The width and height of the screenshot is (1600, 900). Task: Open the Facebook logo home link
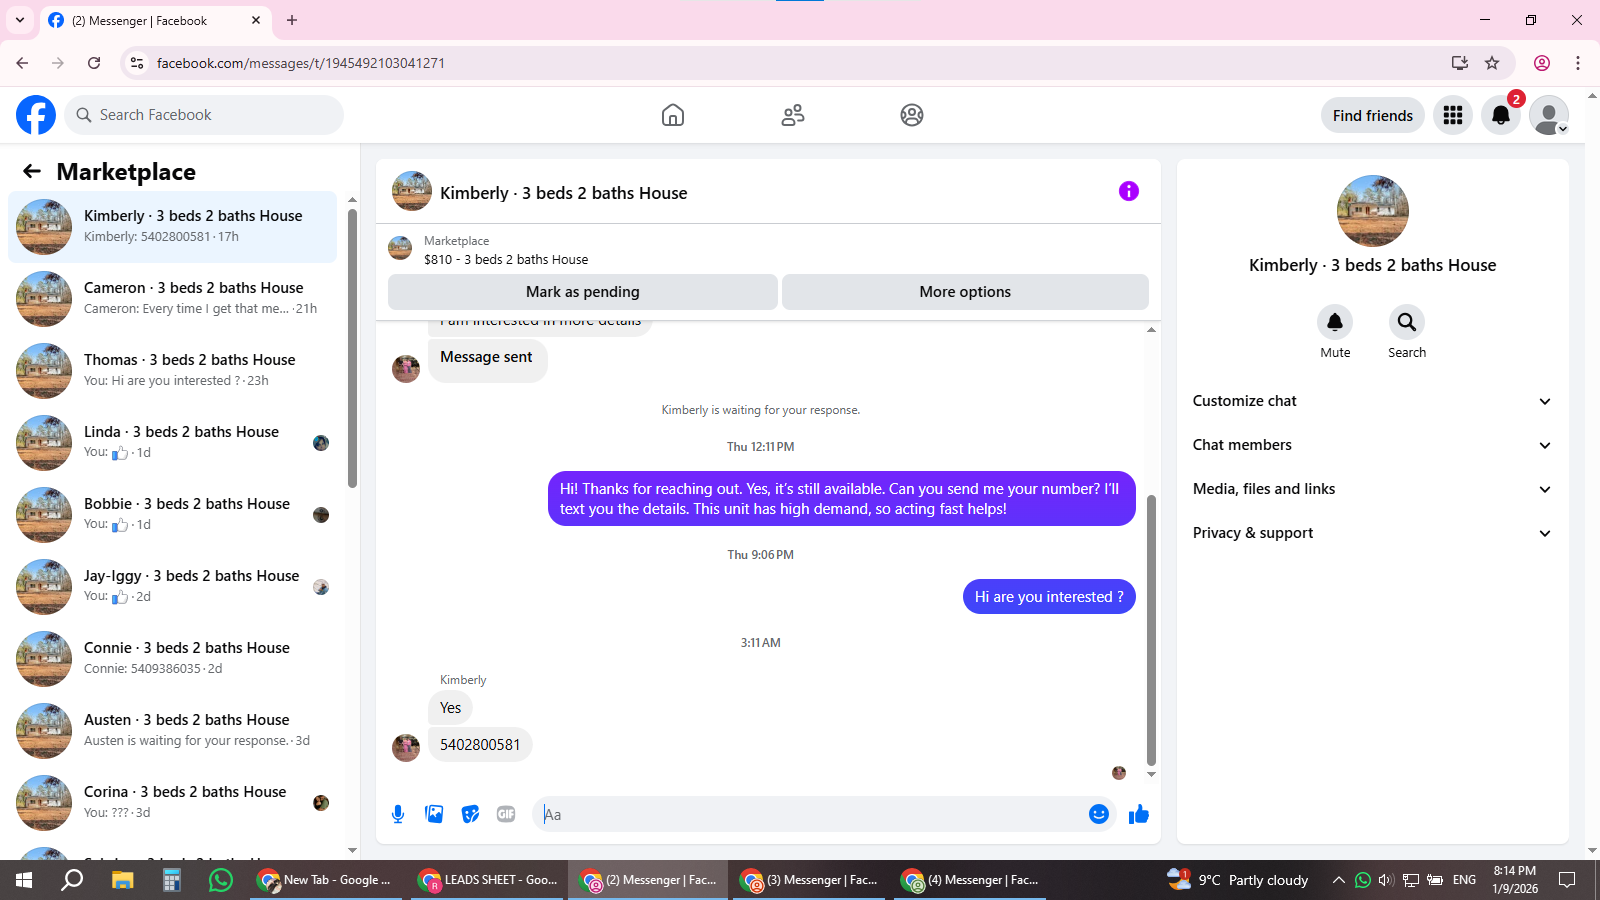click(x=36, y=115)
